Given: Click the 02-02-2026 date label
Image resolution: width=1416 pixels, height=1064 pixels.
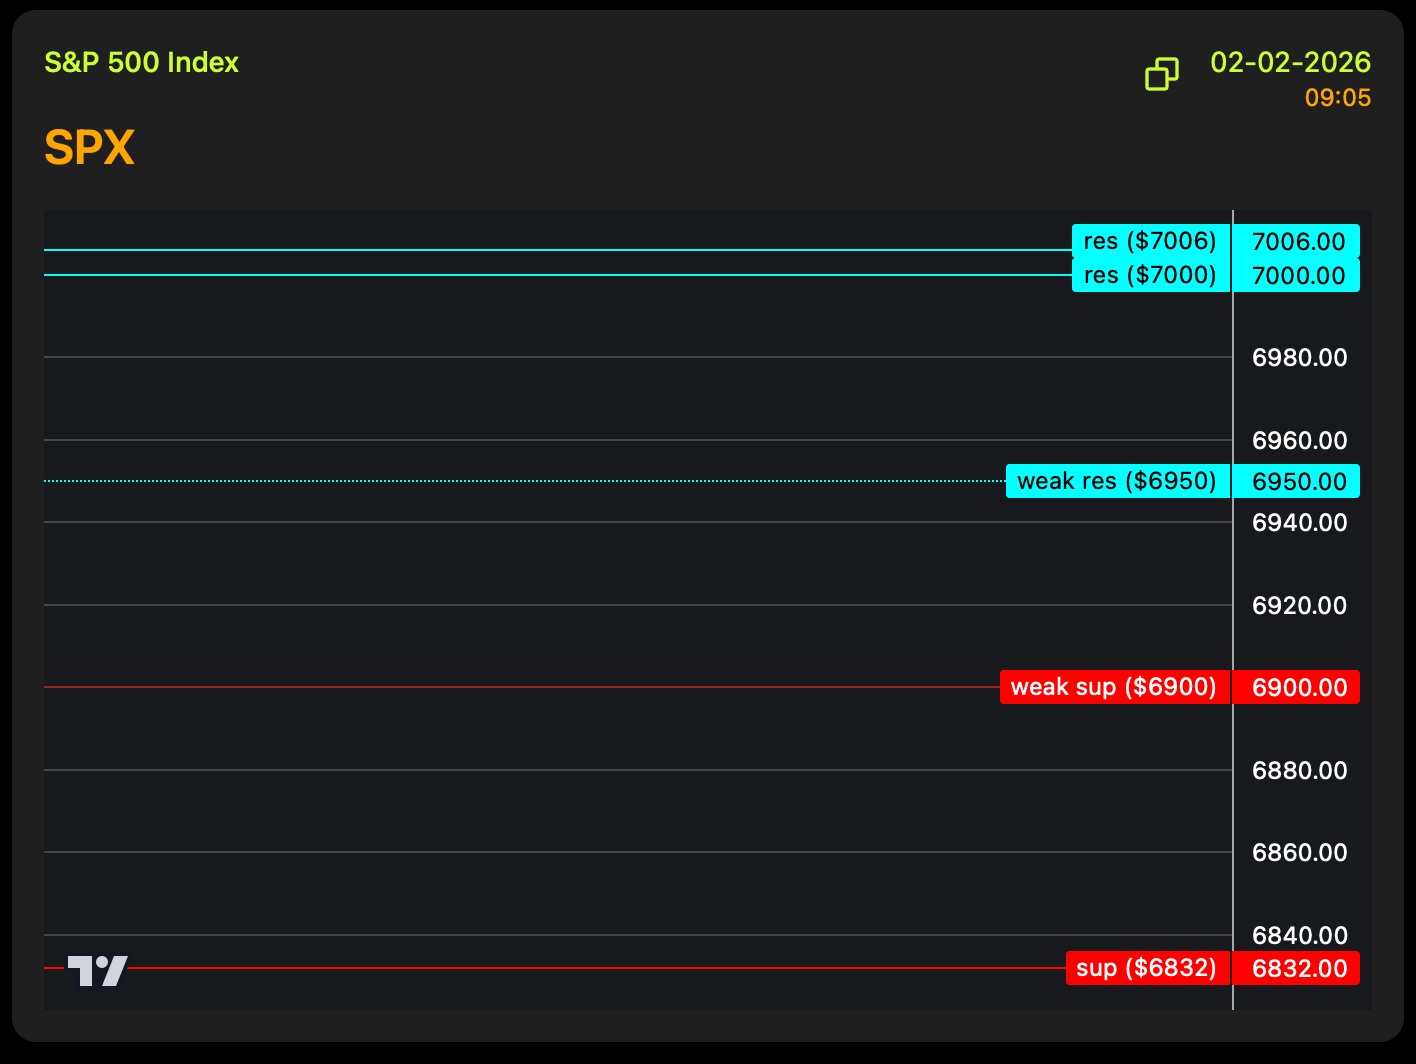Looking at the screenshot, I should pyautogui.click(x=1290, y=62).
